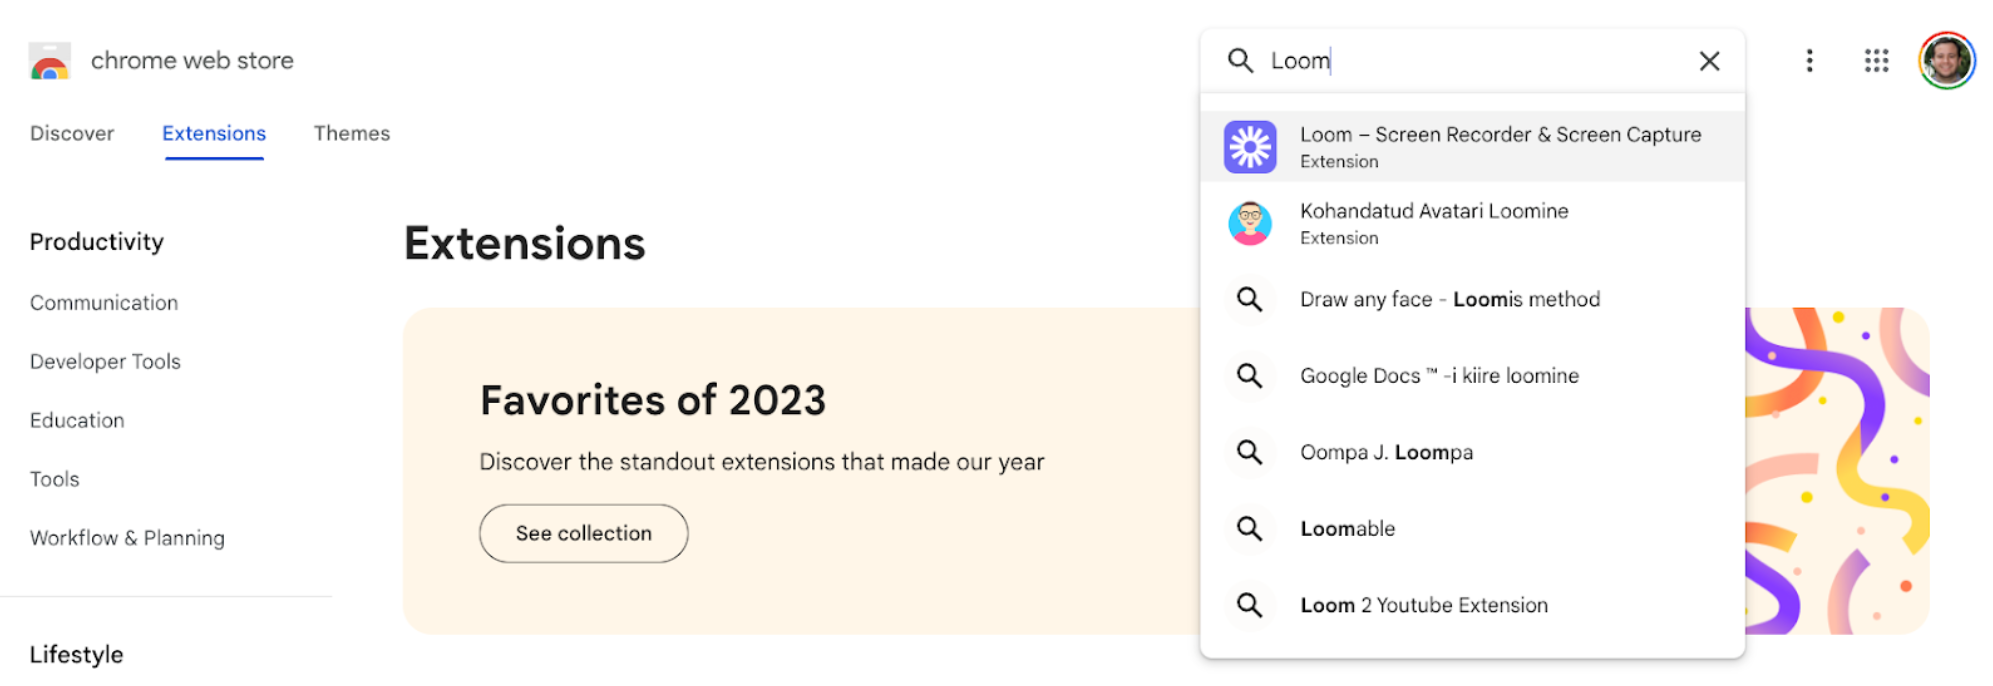The height and width of the screenshot is (686, 1993).
Task: Click the Chrome Web Store logo
Action: pyautogui.click(x=50, y=60)
